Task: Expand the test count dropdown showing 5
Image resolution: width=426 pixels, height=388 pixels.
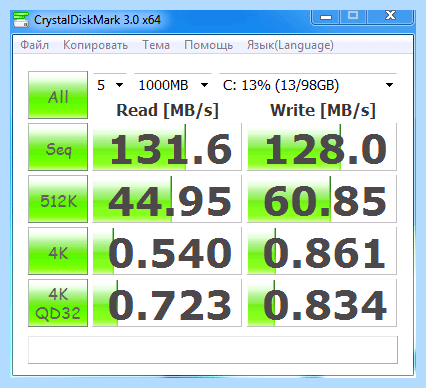Action: [110, 85]
